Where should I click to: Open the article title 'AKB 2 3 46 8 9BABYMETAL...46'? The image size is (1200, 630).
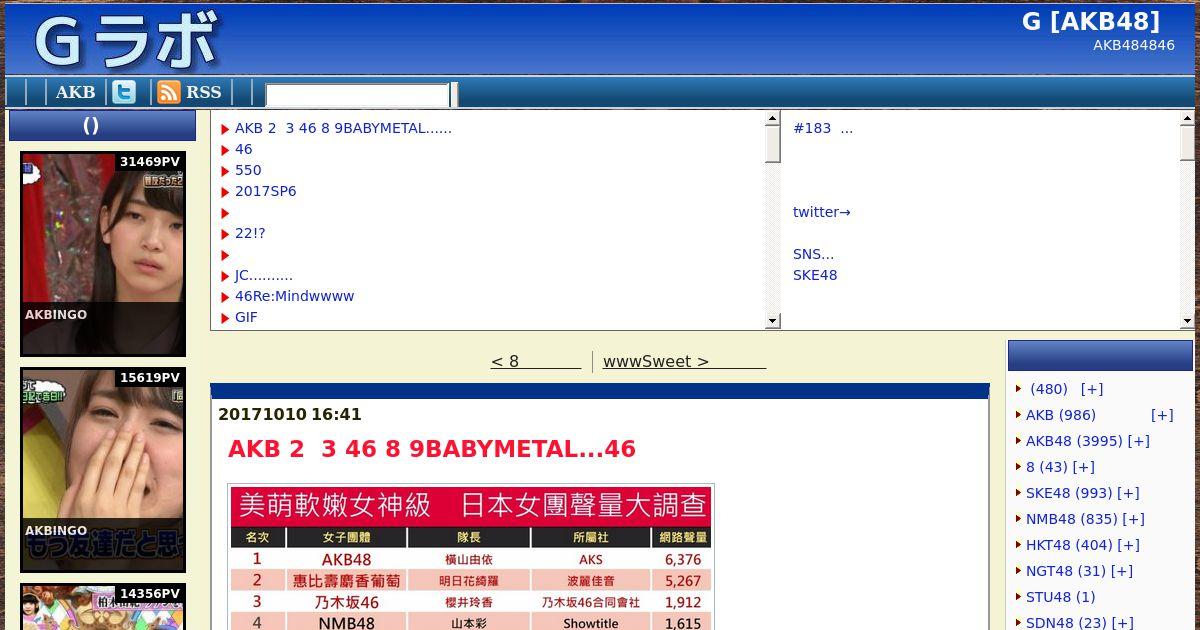coord(432,449)
